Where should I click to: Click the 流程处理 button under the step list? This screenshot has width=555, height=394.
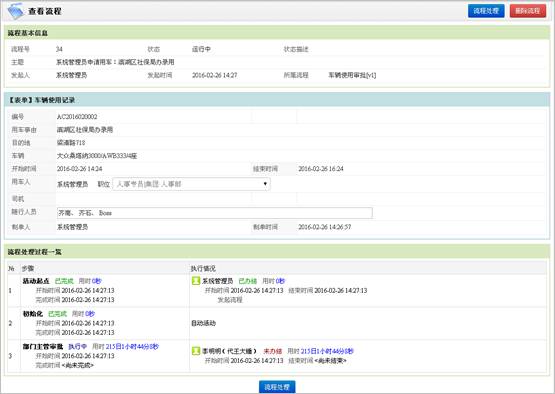277,387
